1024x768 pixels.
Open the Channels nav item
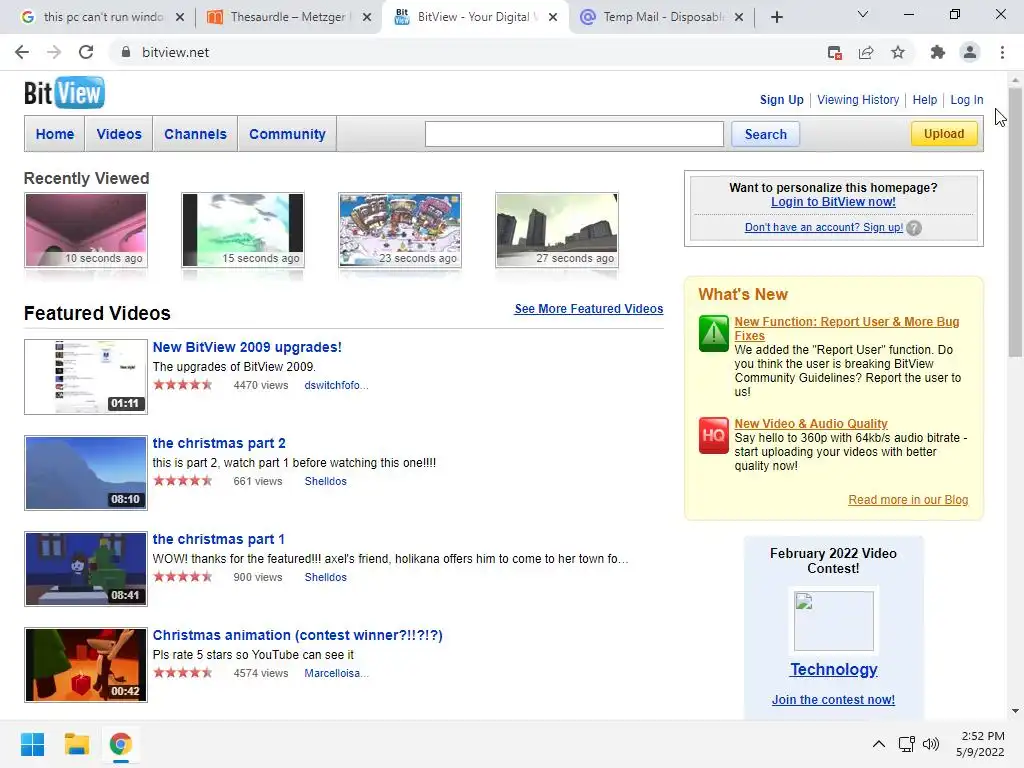coord(195,134)
